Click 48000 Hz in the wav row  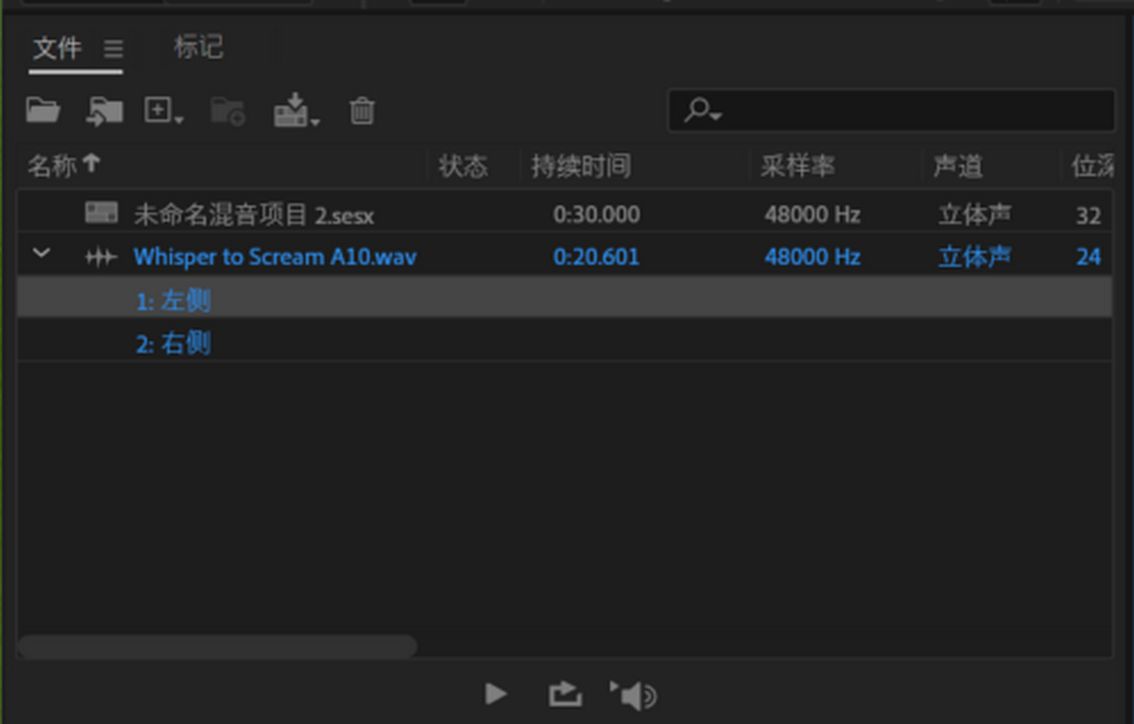point(812,257)
